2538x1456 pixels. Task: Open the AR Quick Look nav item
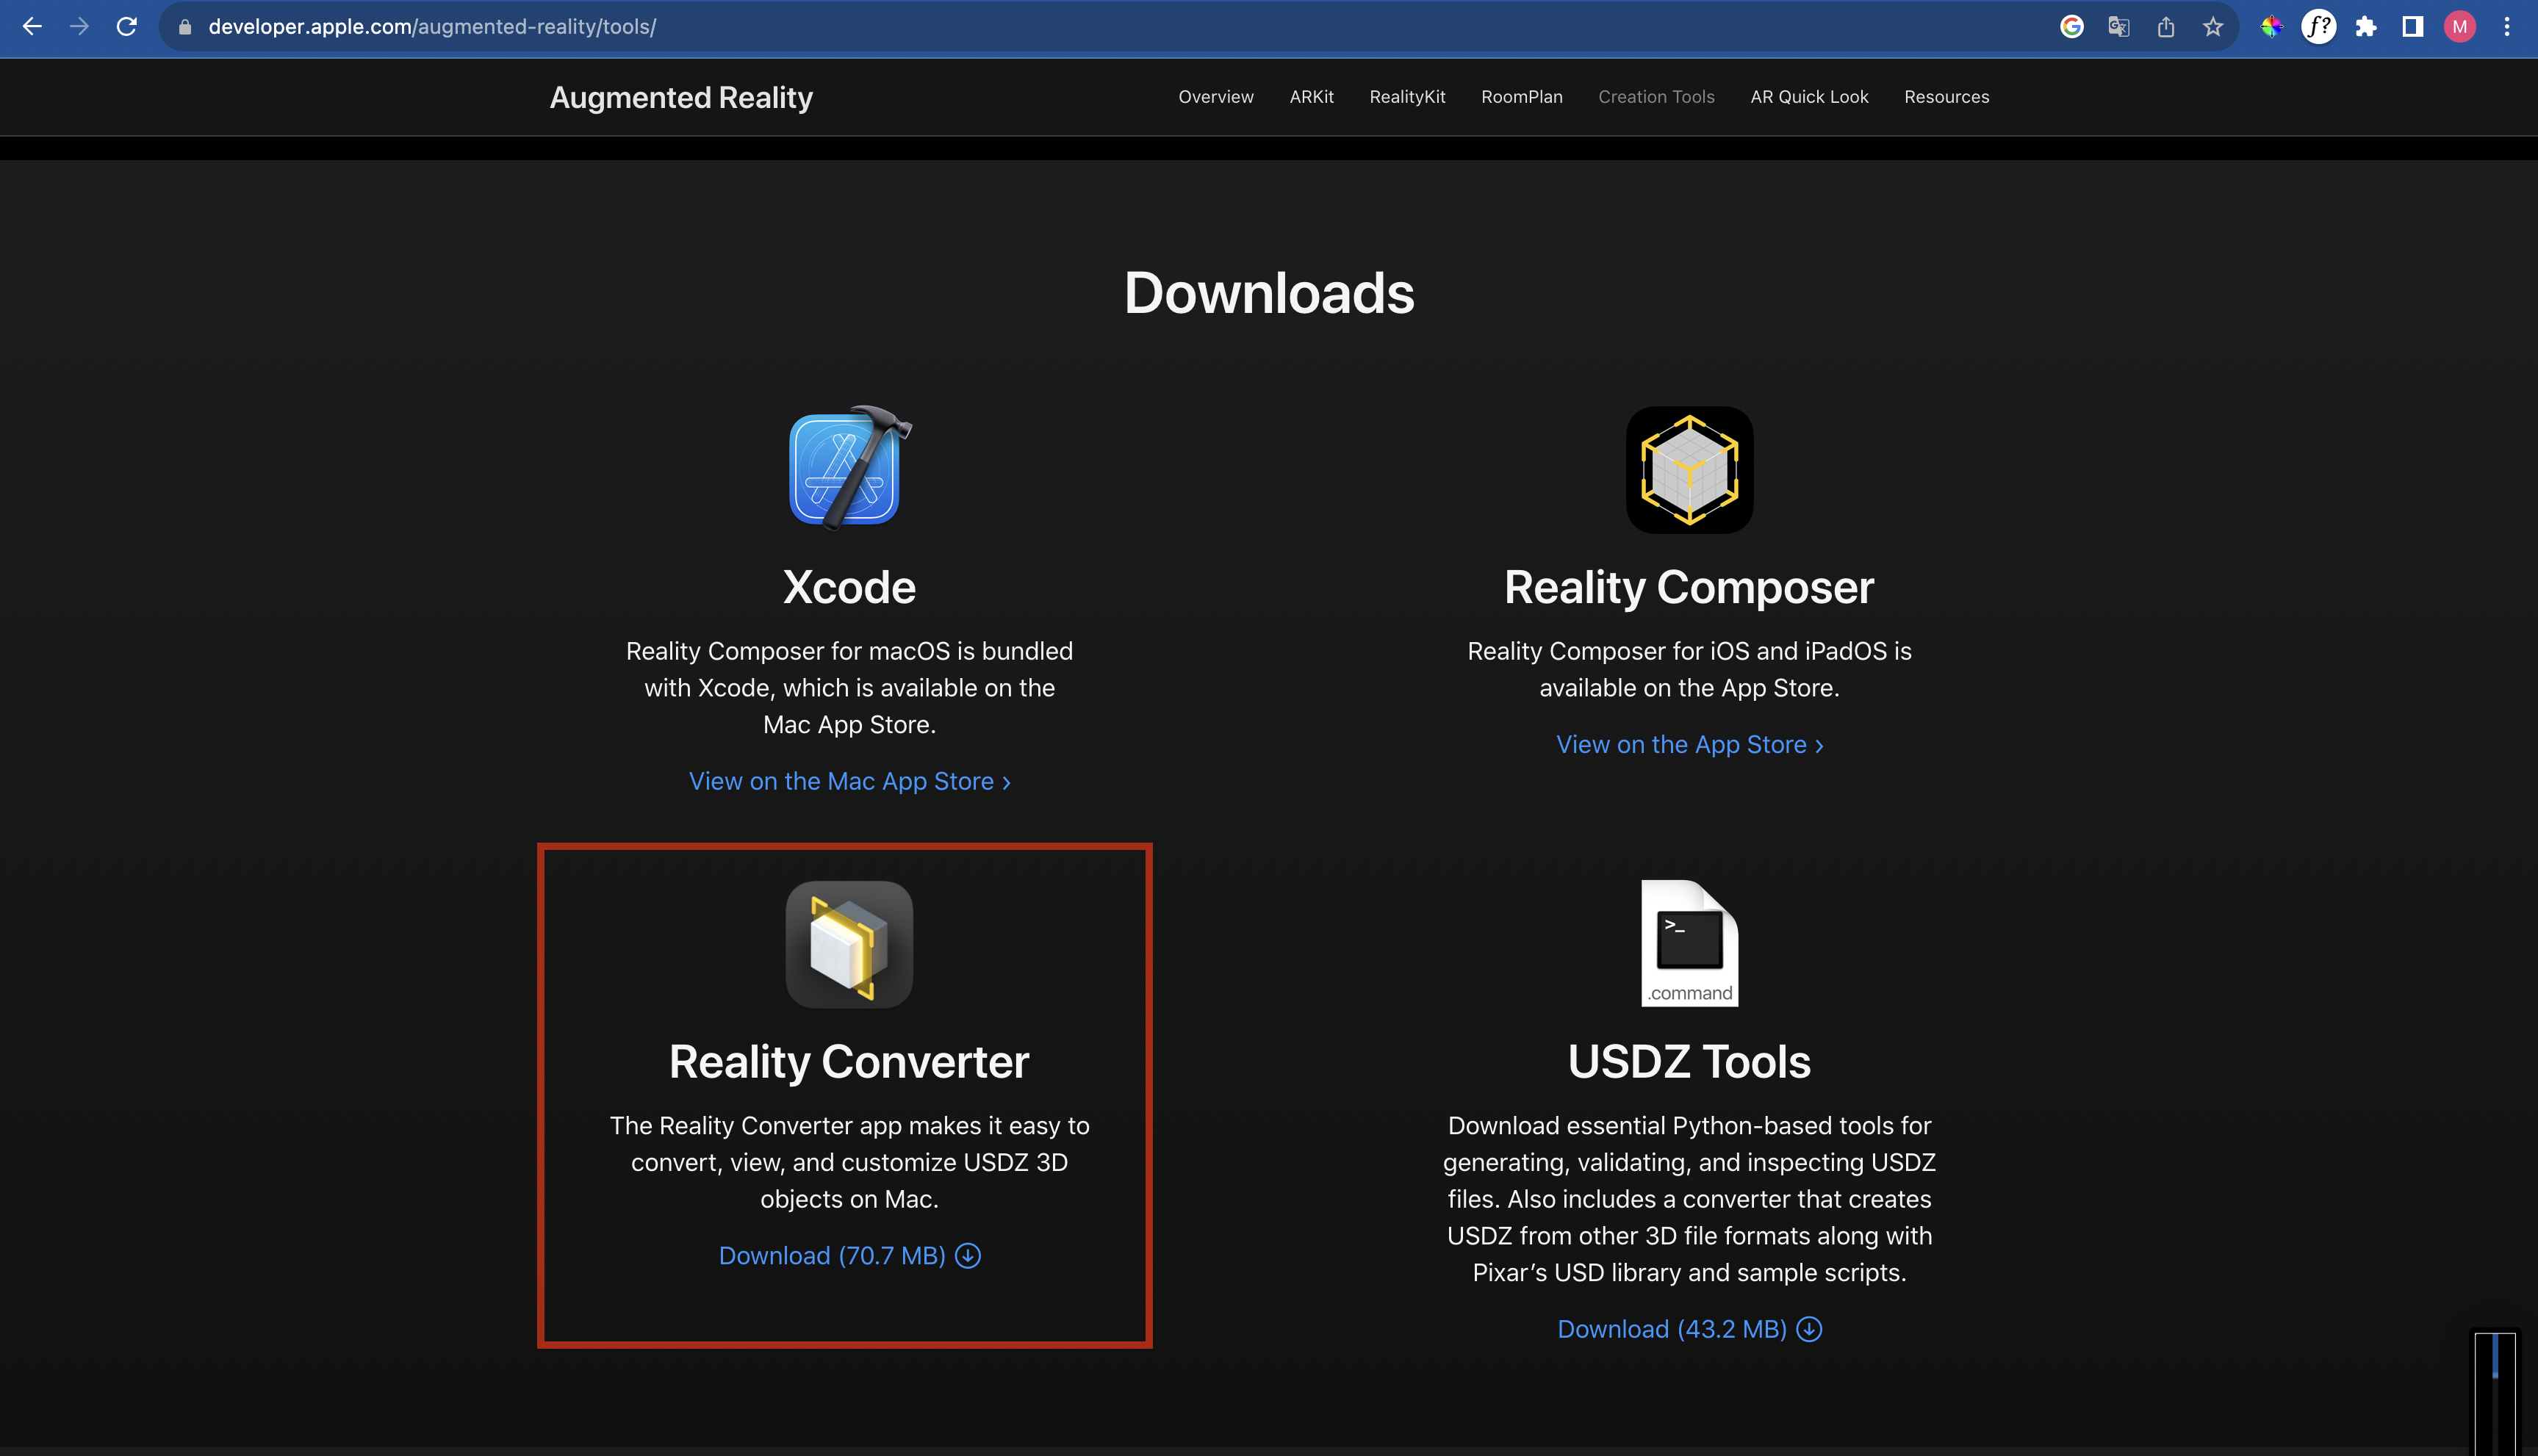click(x=1808, y=97)
